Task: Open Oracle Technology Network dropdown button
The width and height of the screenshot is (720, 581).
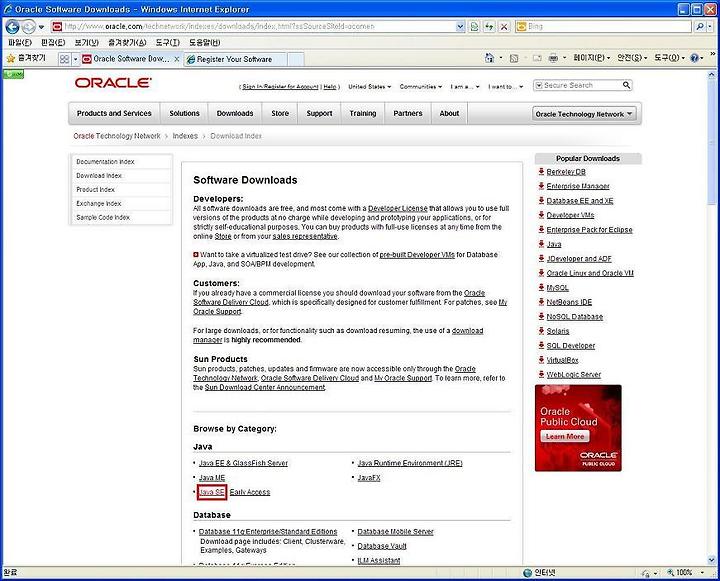Action: (585, 114)
